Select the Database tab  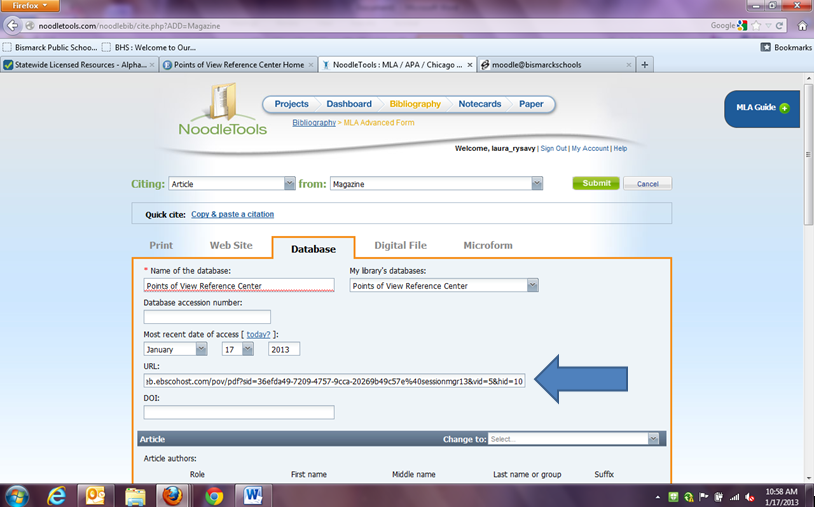point(313,249)
